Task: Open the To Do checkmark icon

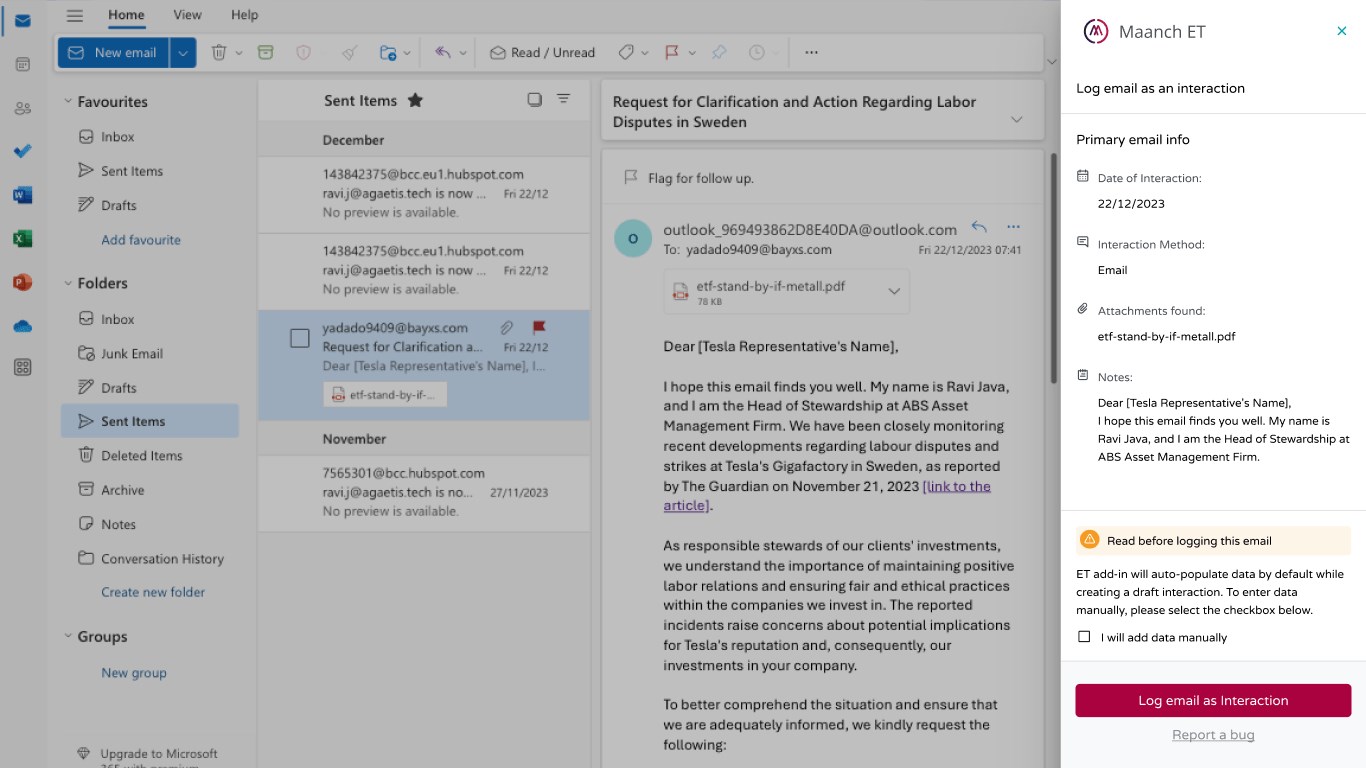Action: point(22,151)
